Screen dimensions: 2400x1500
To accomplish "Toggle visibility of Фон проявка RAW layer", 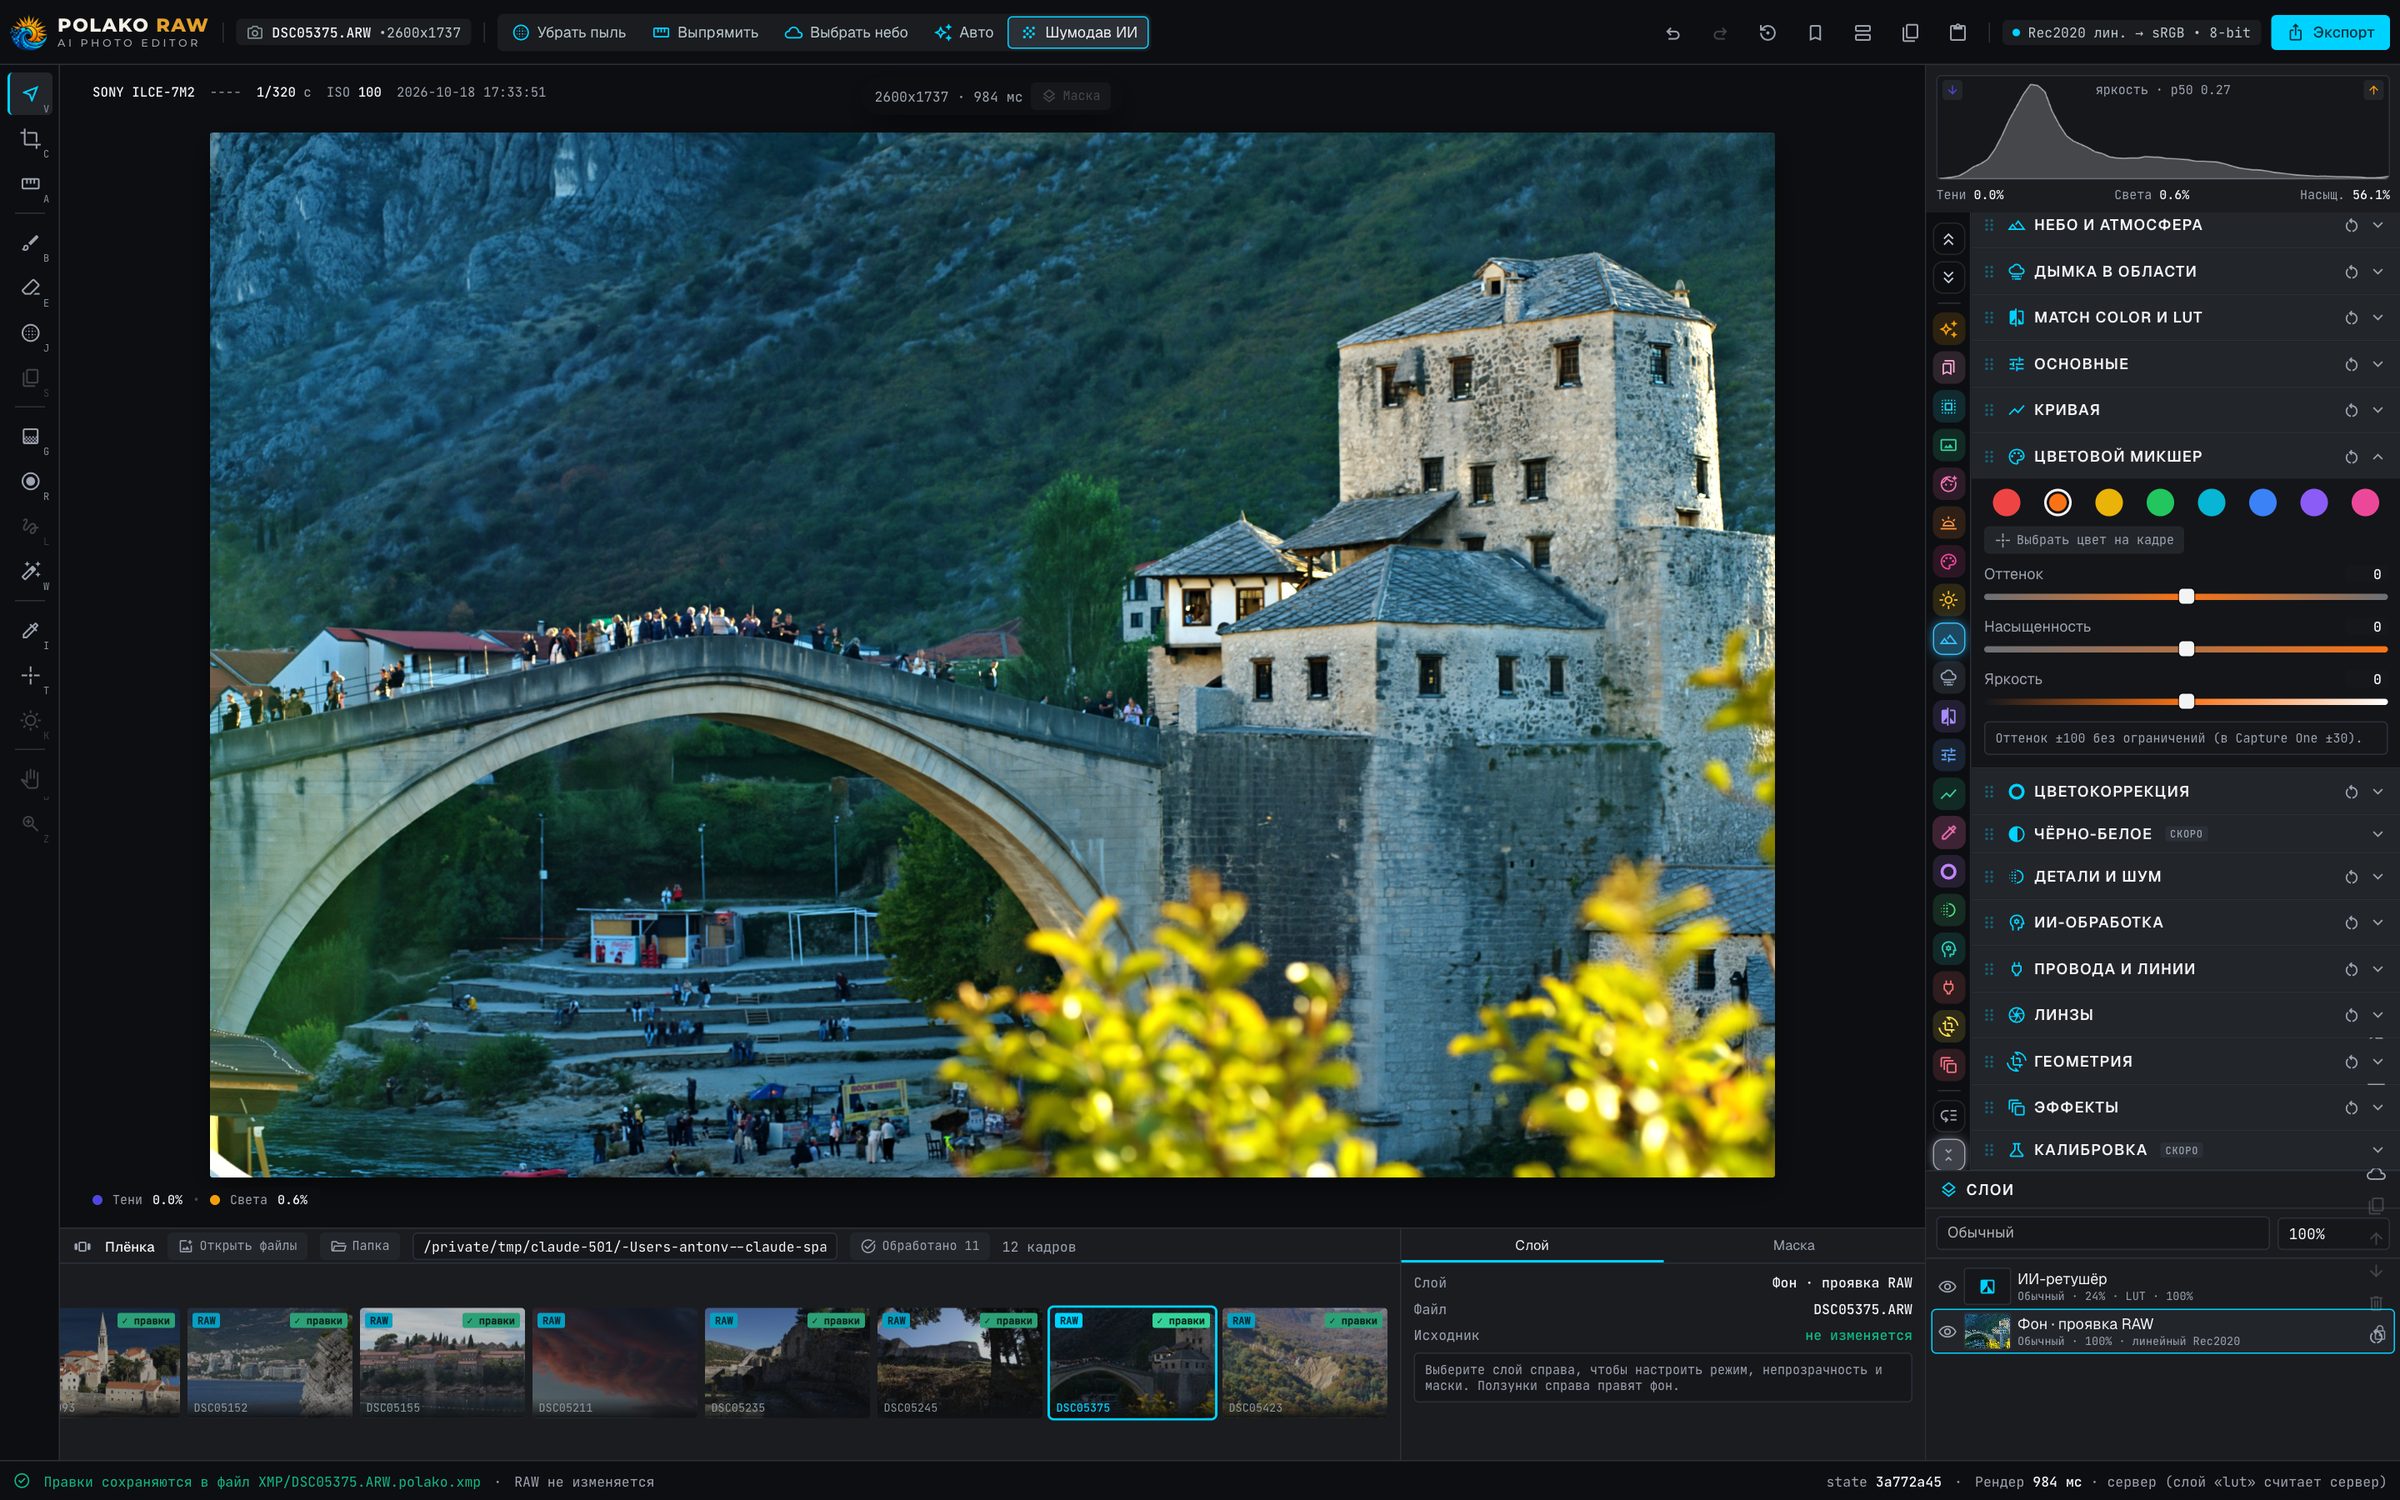I will tap(1947, 1332).
